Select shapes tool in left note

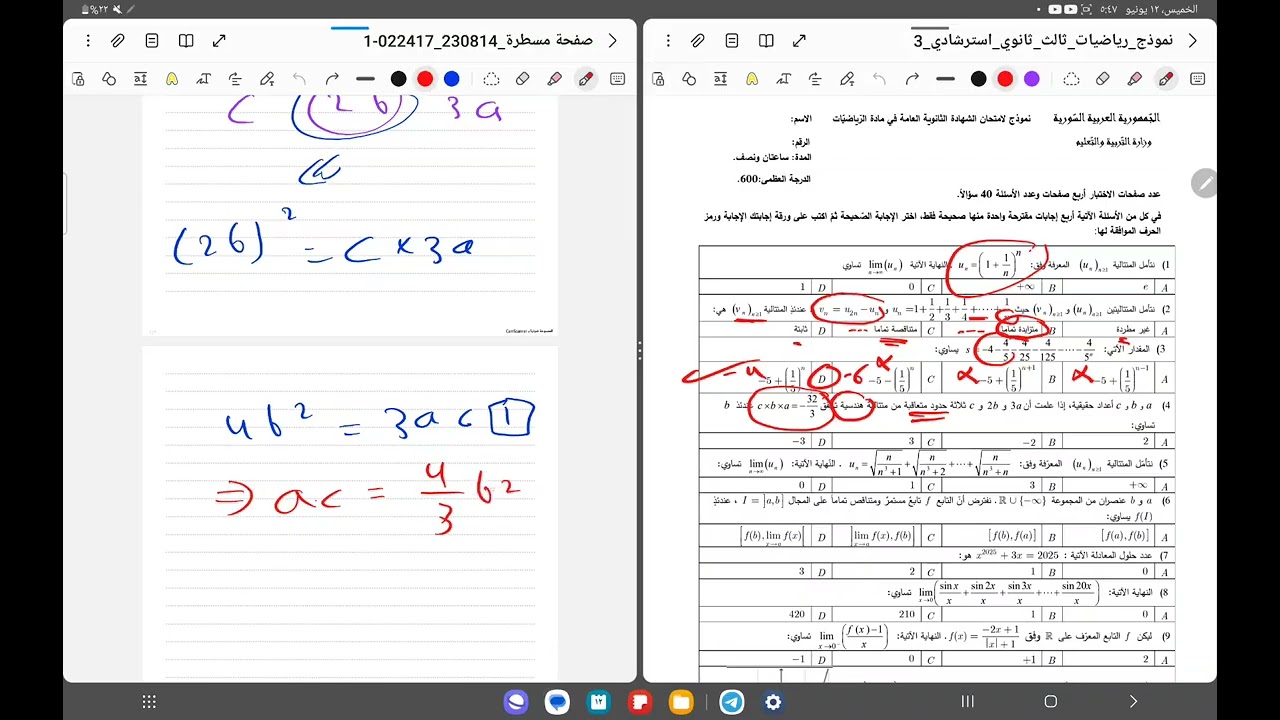109,79
